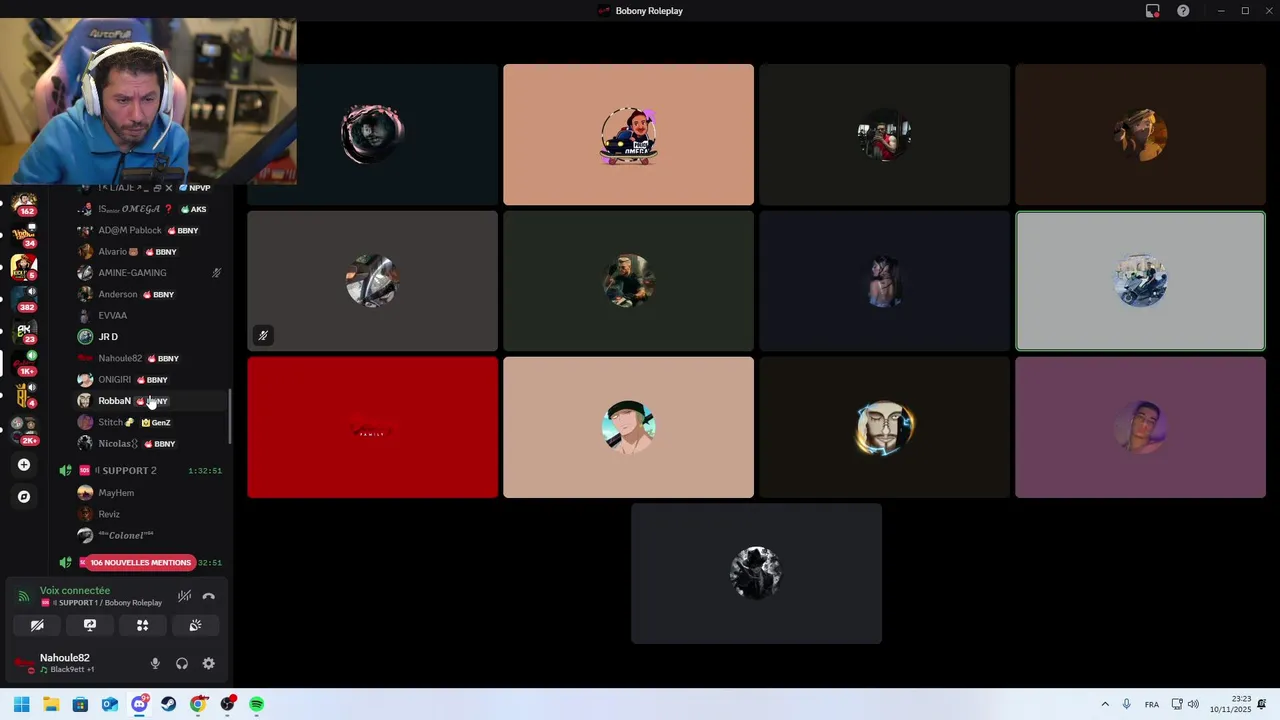Focus the OMEGA cartoon avatar tile
Image resolution: width=1280 pixels, height=720 pixels.
point(628,135)
